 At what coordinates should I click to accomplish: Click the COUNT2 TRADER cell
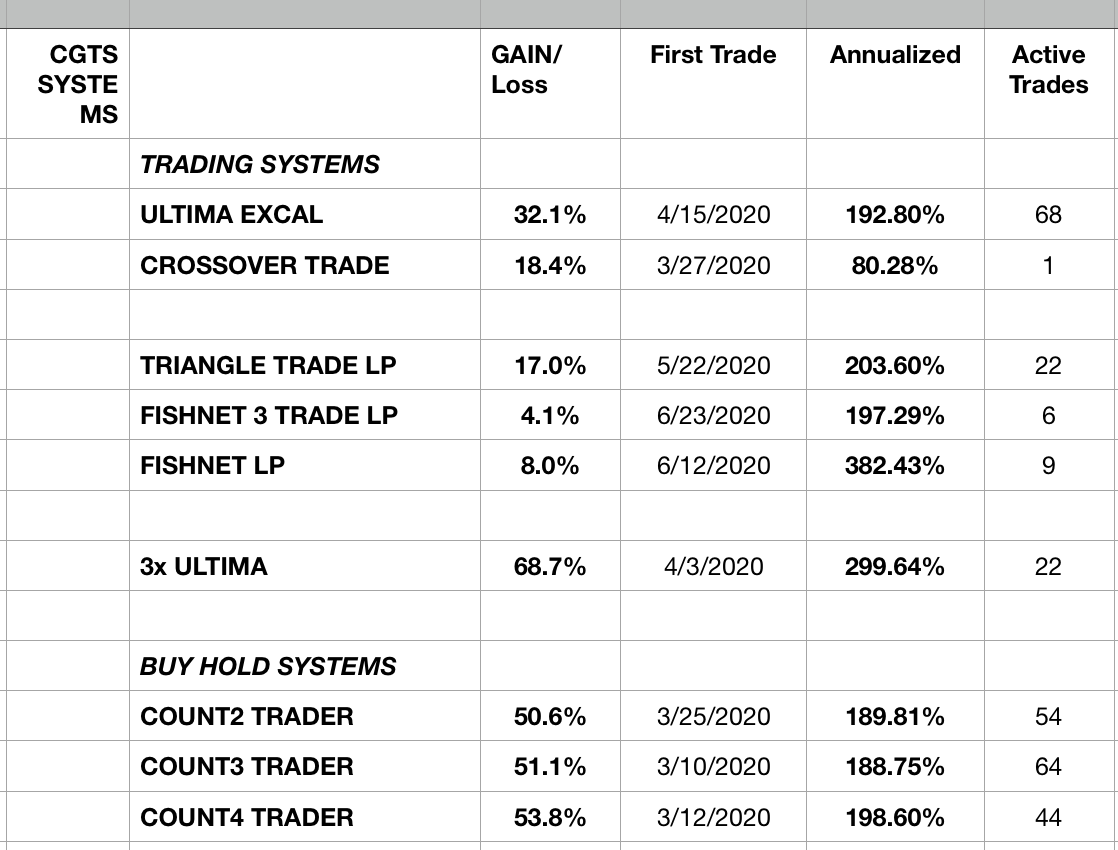click(x=247, y=716)
